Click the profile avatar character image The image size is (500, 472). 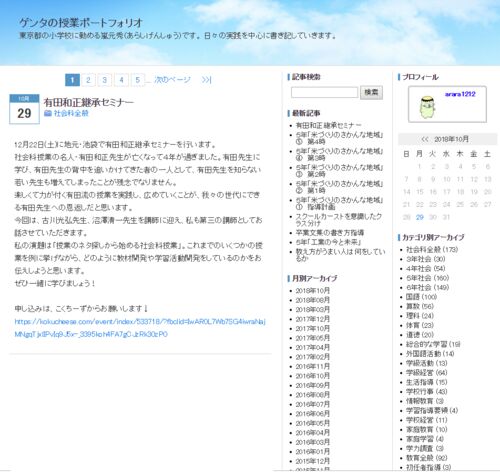tap(427, 107)
